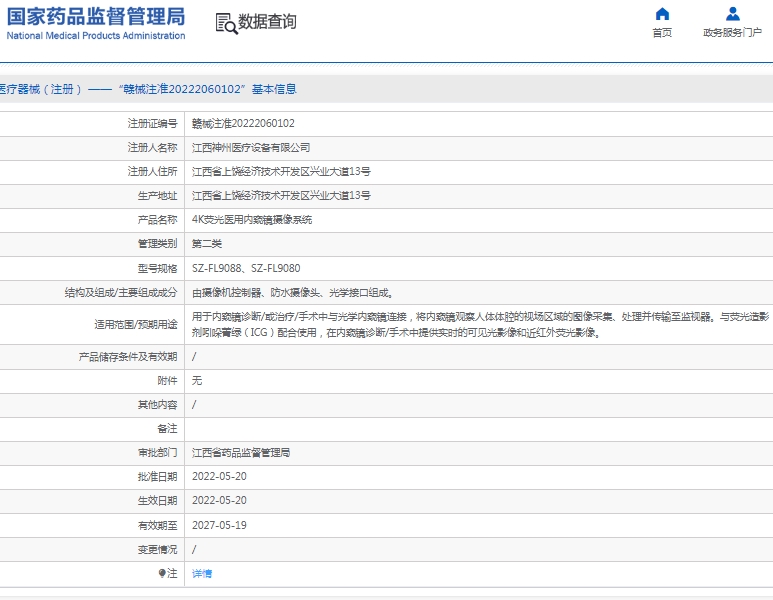
Task: Select approval department 江西省药品监督管理局
Action: [x=241, y=453]
